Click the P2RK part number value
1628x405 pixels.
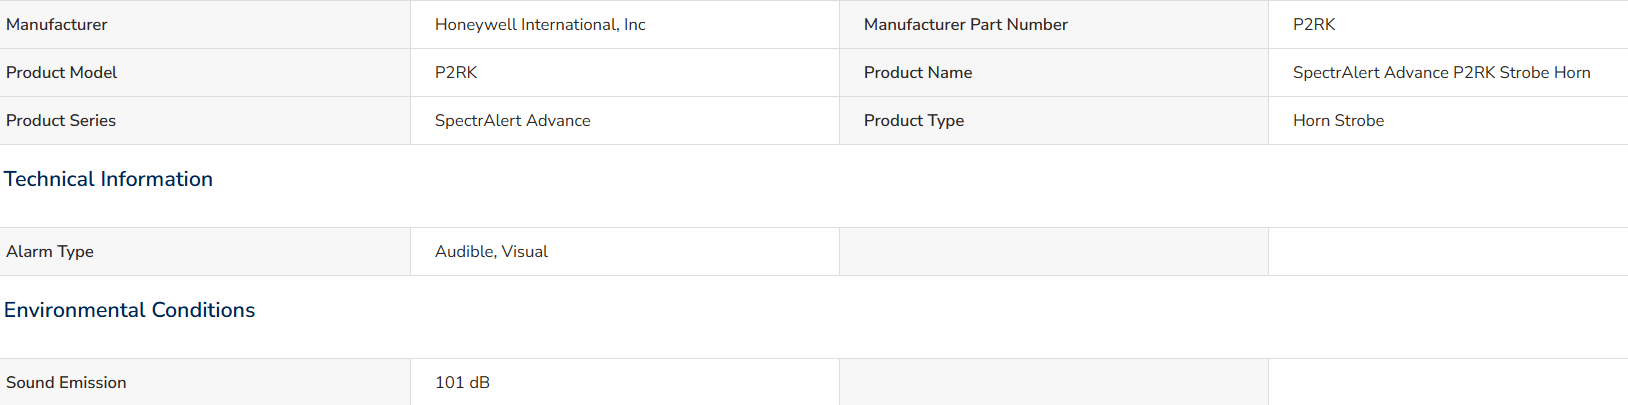1314,24
